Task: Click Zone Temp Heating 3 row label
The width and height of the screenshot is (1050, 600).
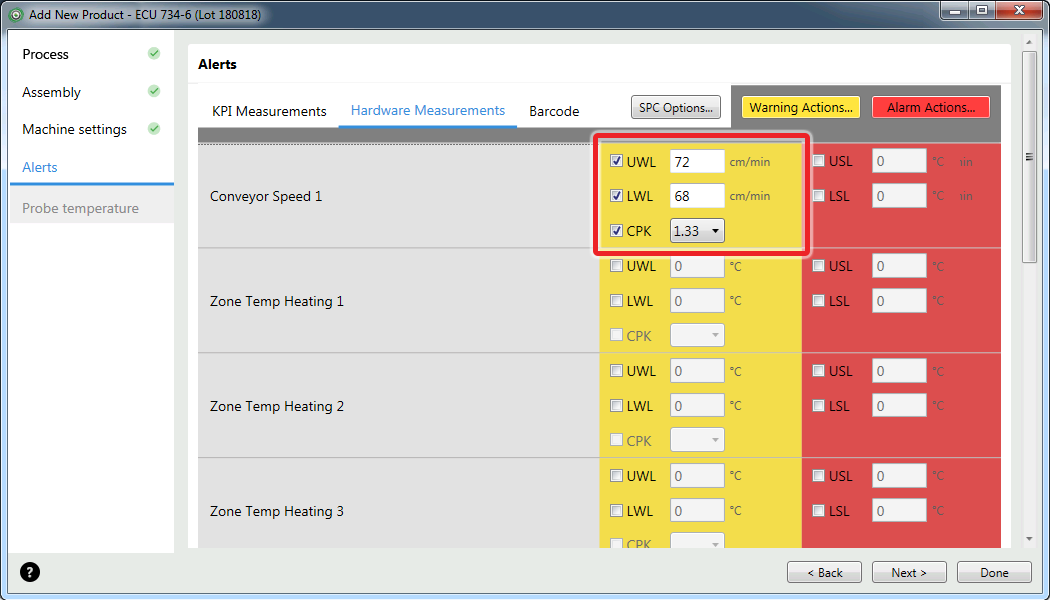Action: tap(277, 511)
